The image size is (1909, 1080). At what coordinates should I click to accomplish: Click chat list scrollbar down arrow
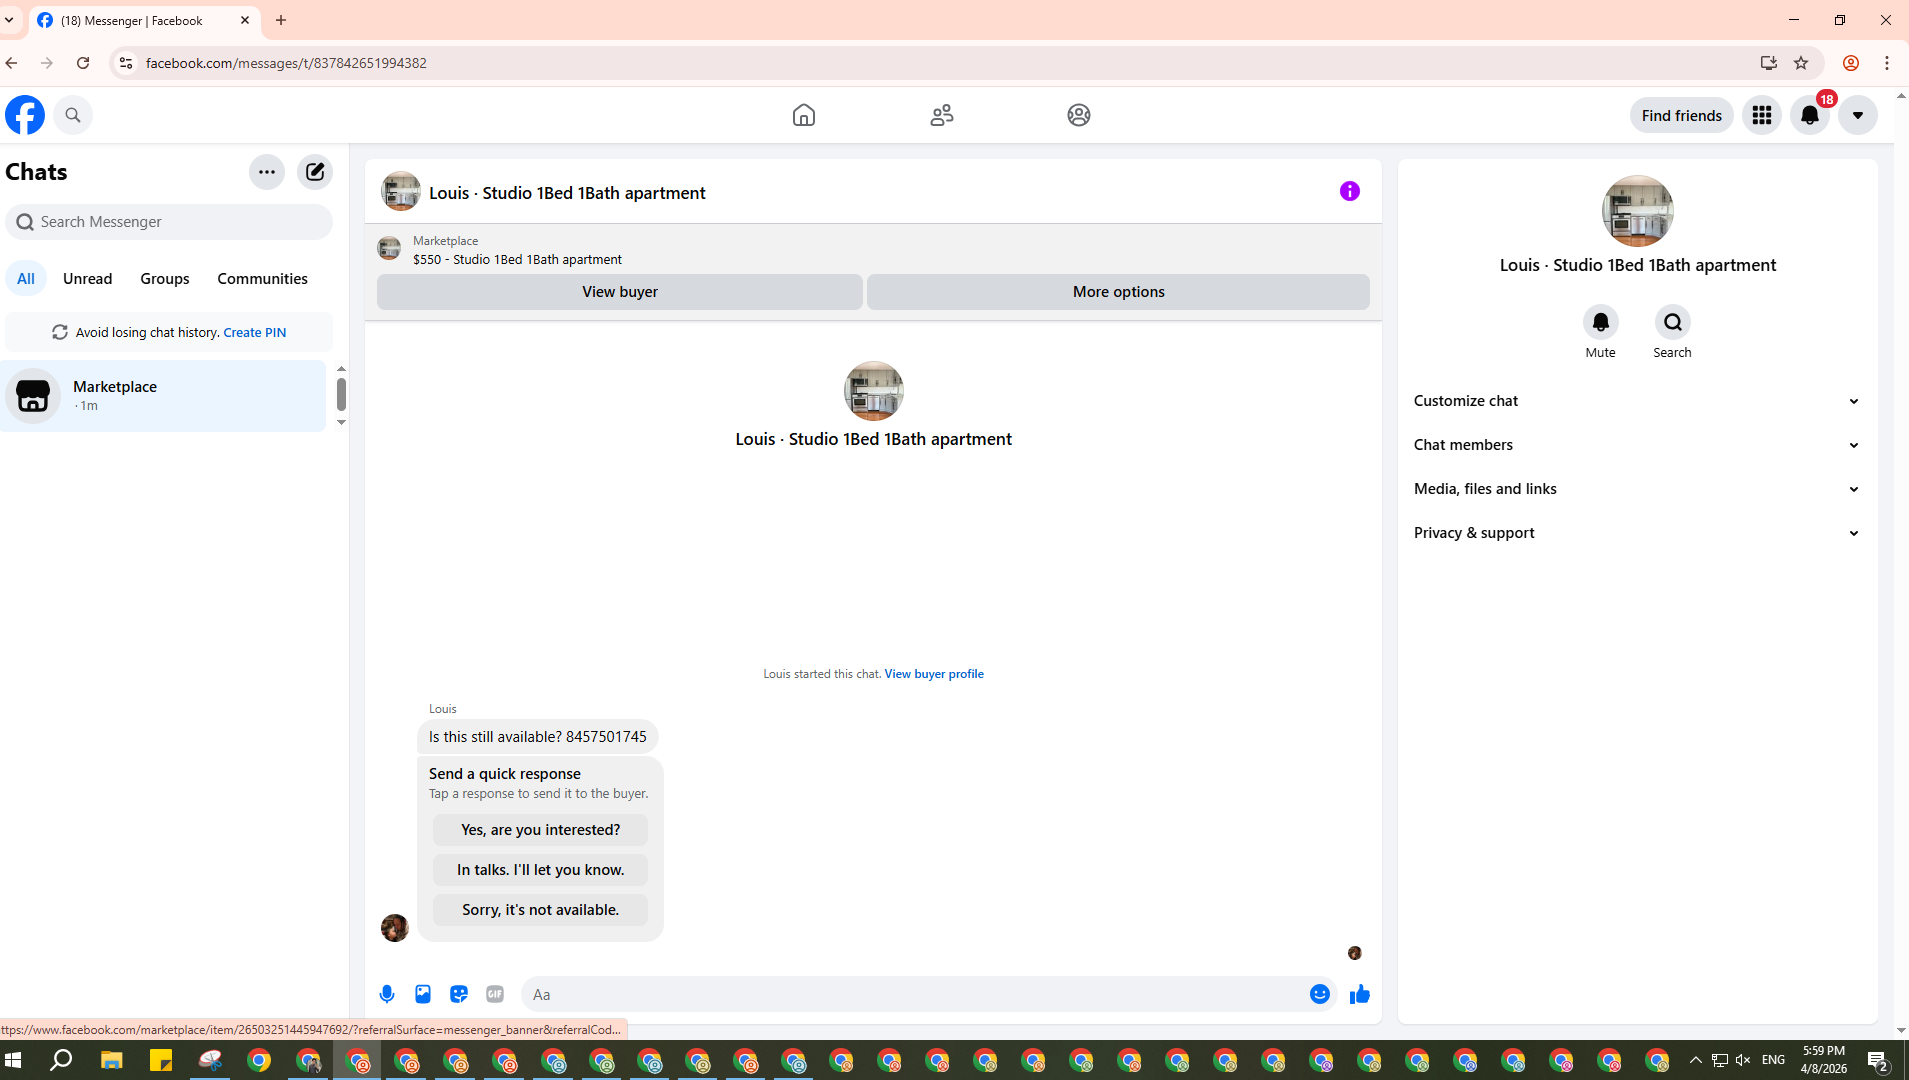341,423
